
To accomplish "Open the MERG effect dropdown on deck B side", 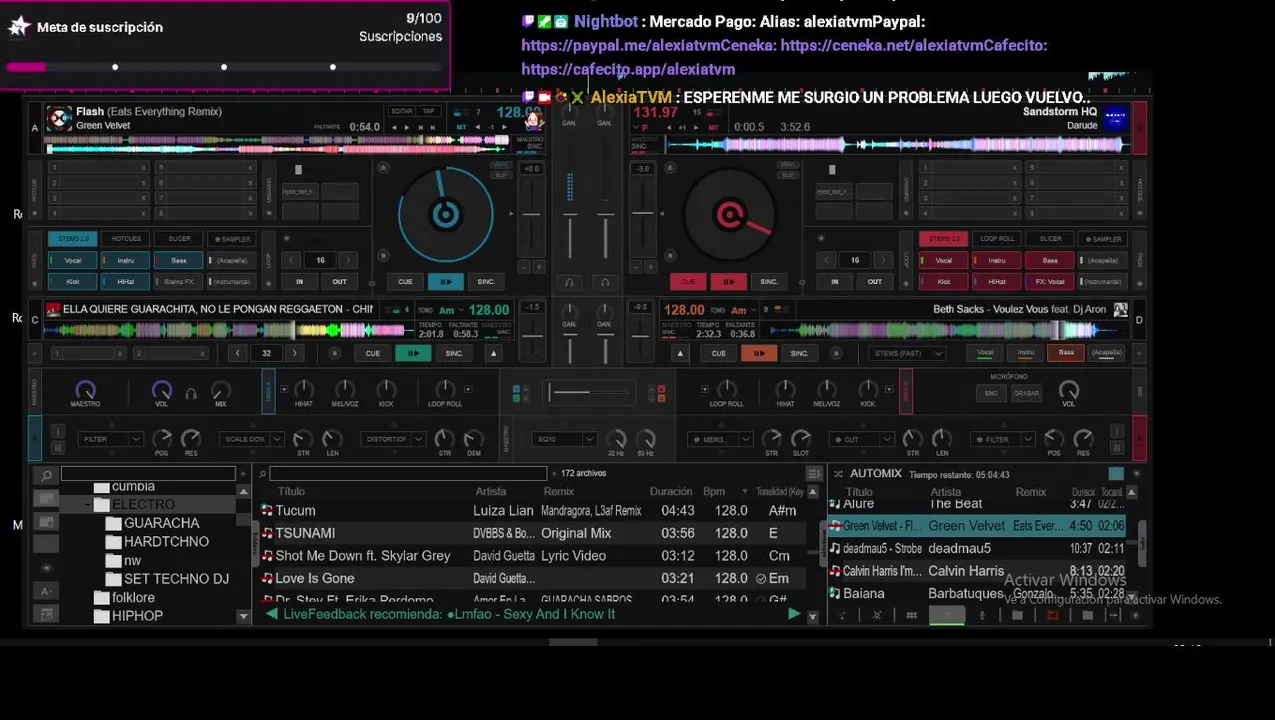I will tap(722, 439).
